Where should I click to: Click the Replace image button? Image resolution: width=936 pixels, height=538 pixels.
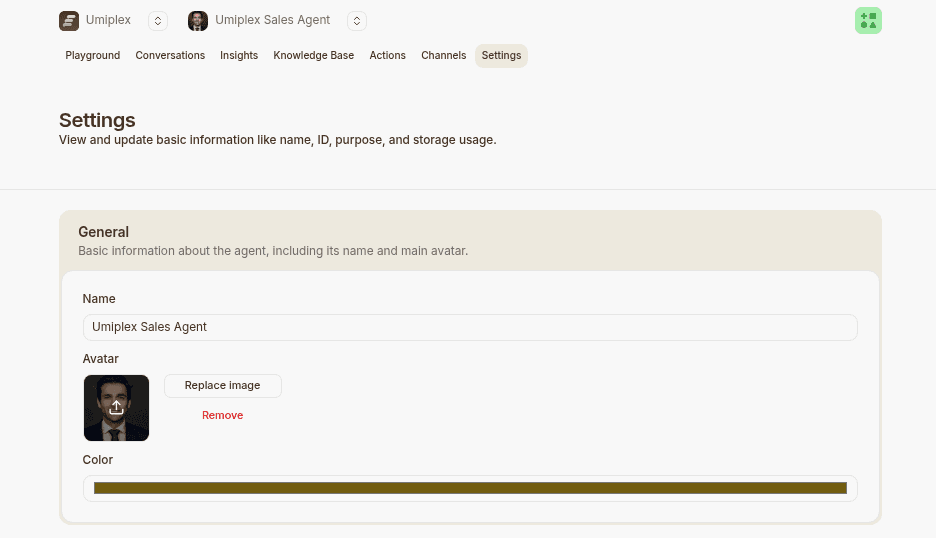click(223, 386)
